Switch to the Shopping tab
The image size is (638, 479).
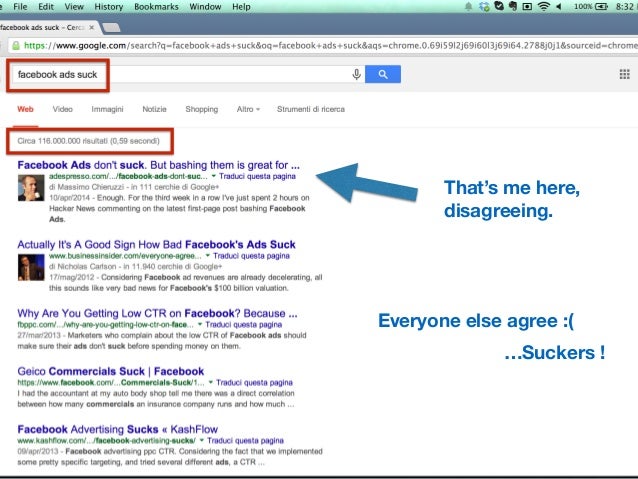202,109
